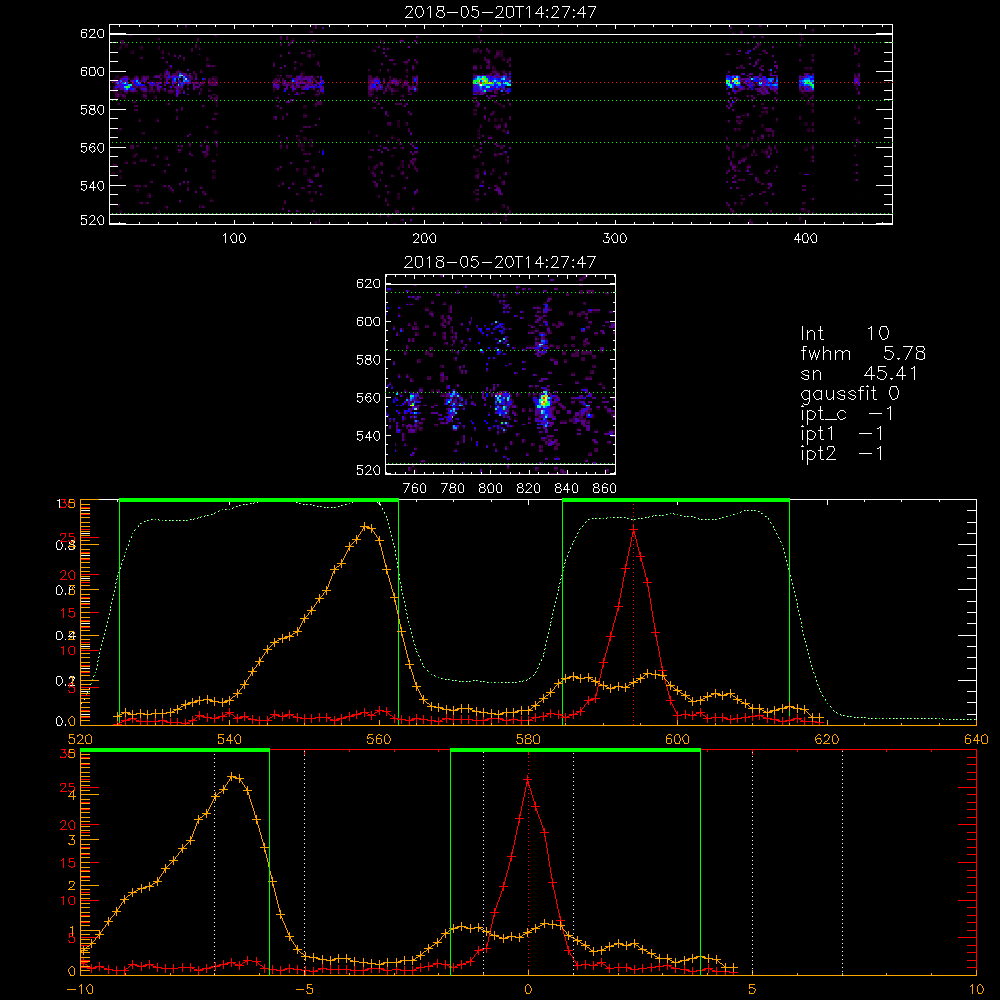Viewport: 1000px width, 1000px height.
Task: Click x-axis tick label 840 under the middle image
Action: click(x=566, y=489)
